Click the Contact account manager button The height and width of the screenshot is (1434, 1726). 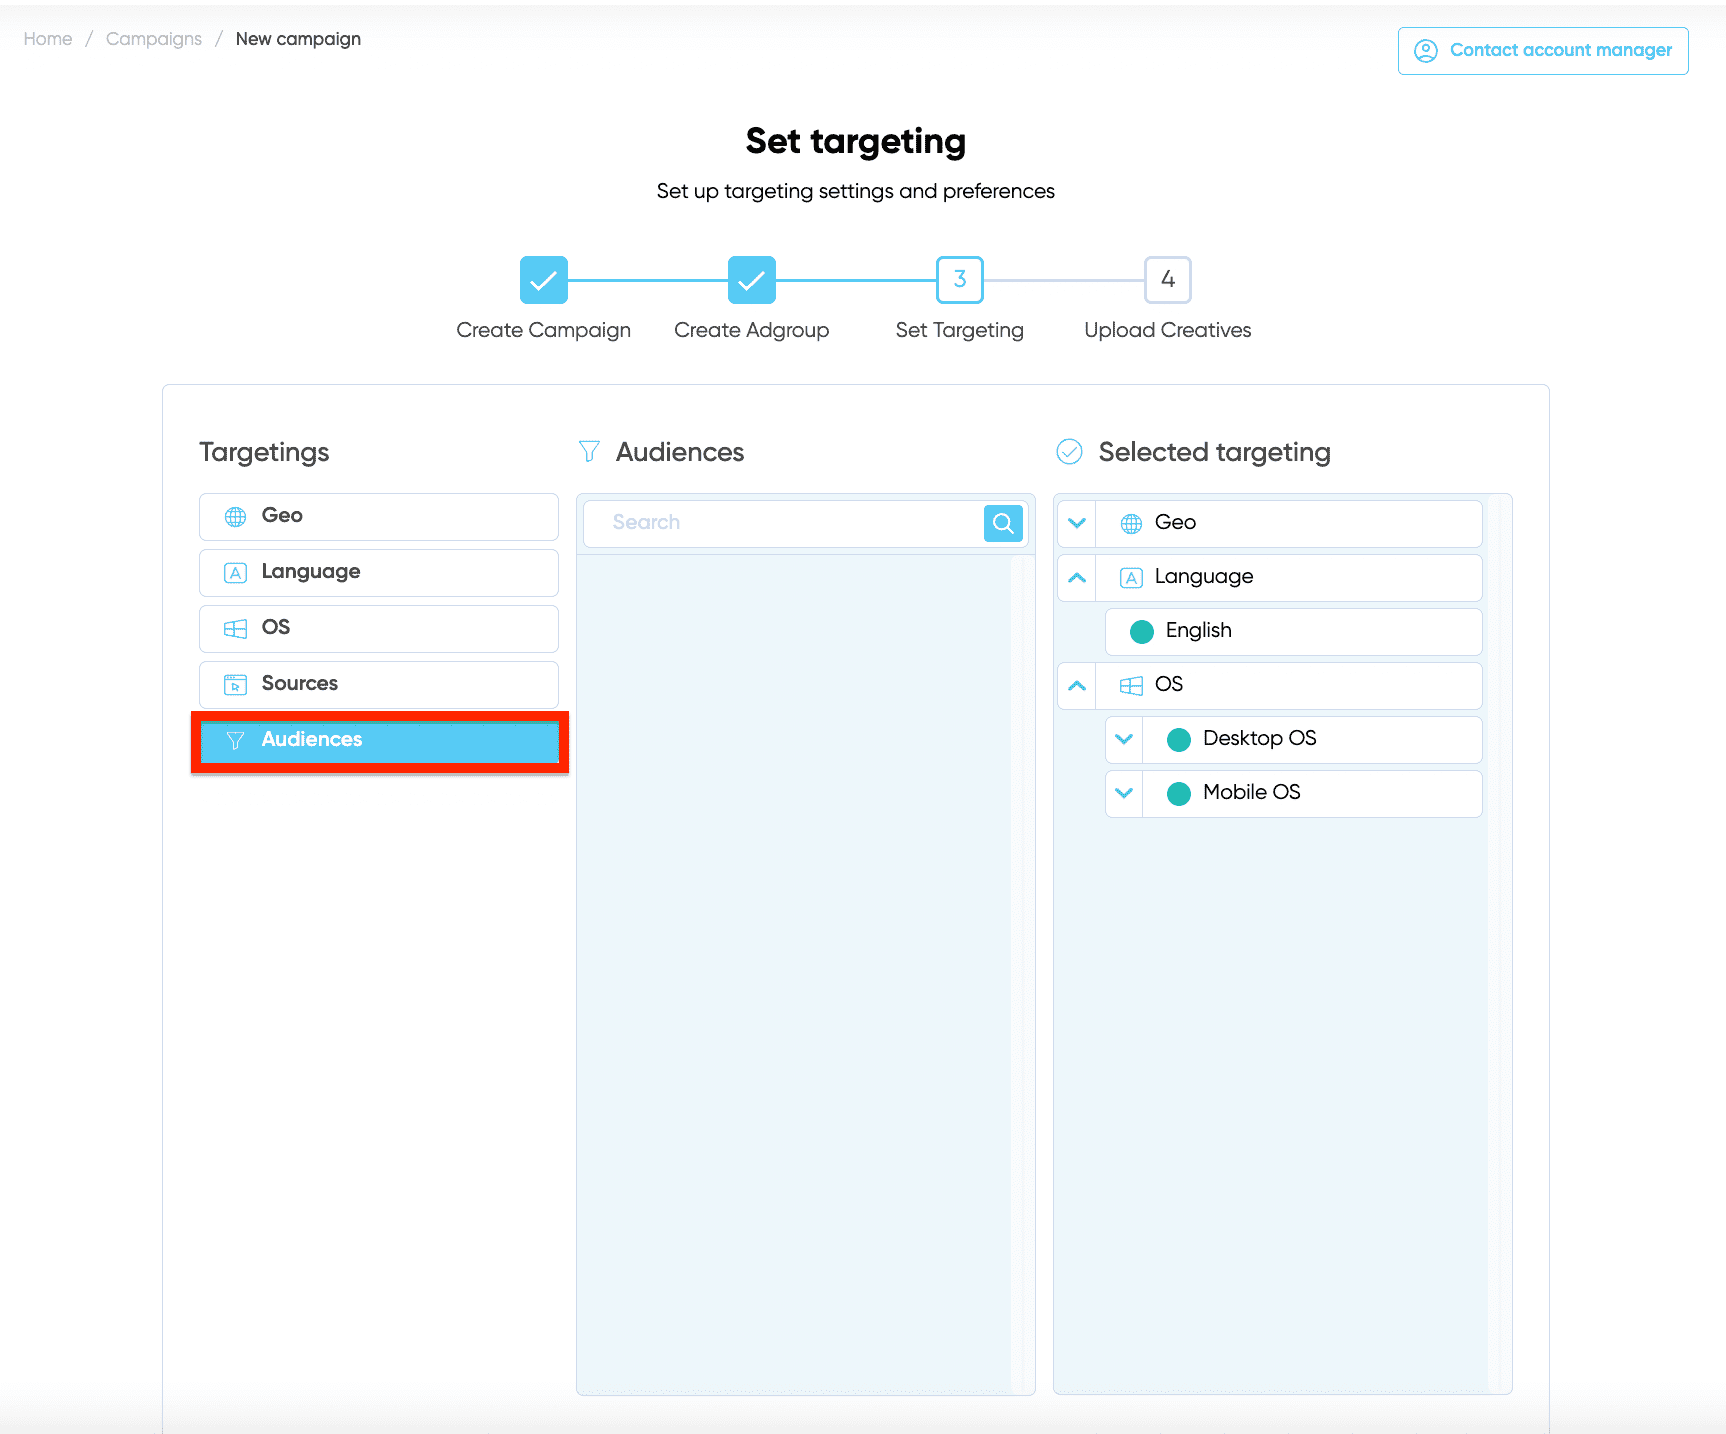[1542, 50]
